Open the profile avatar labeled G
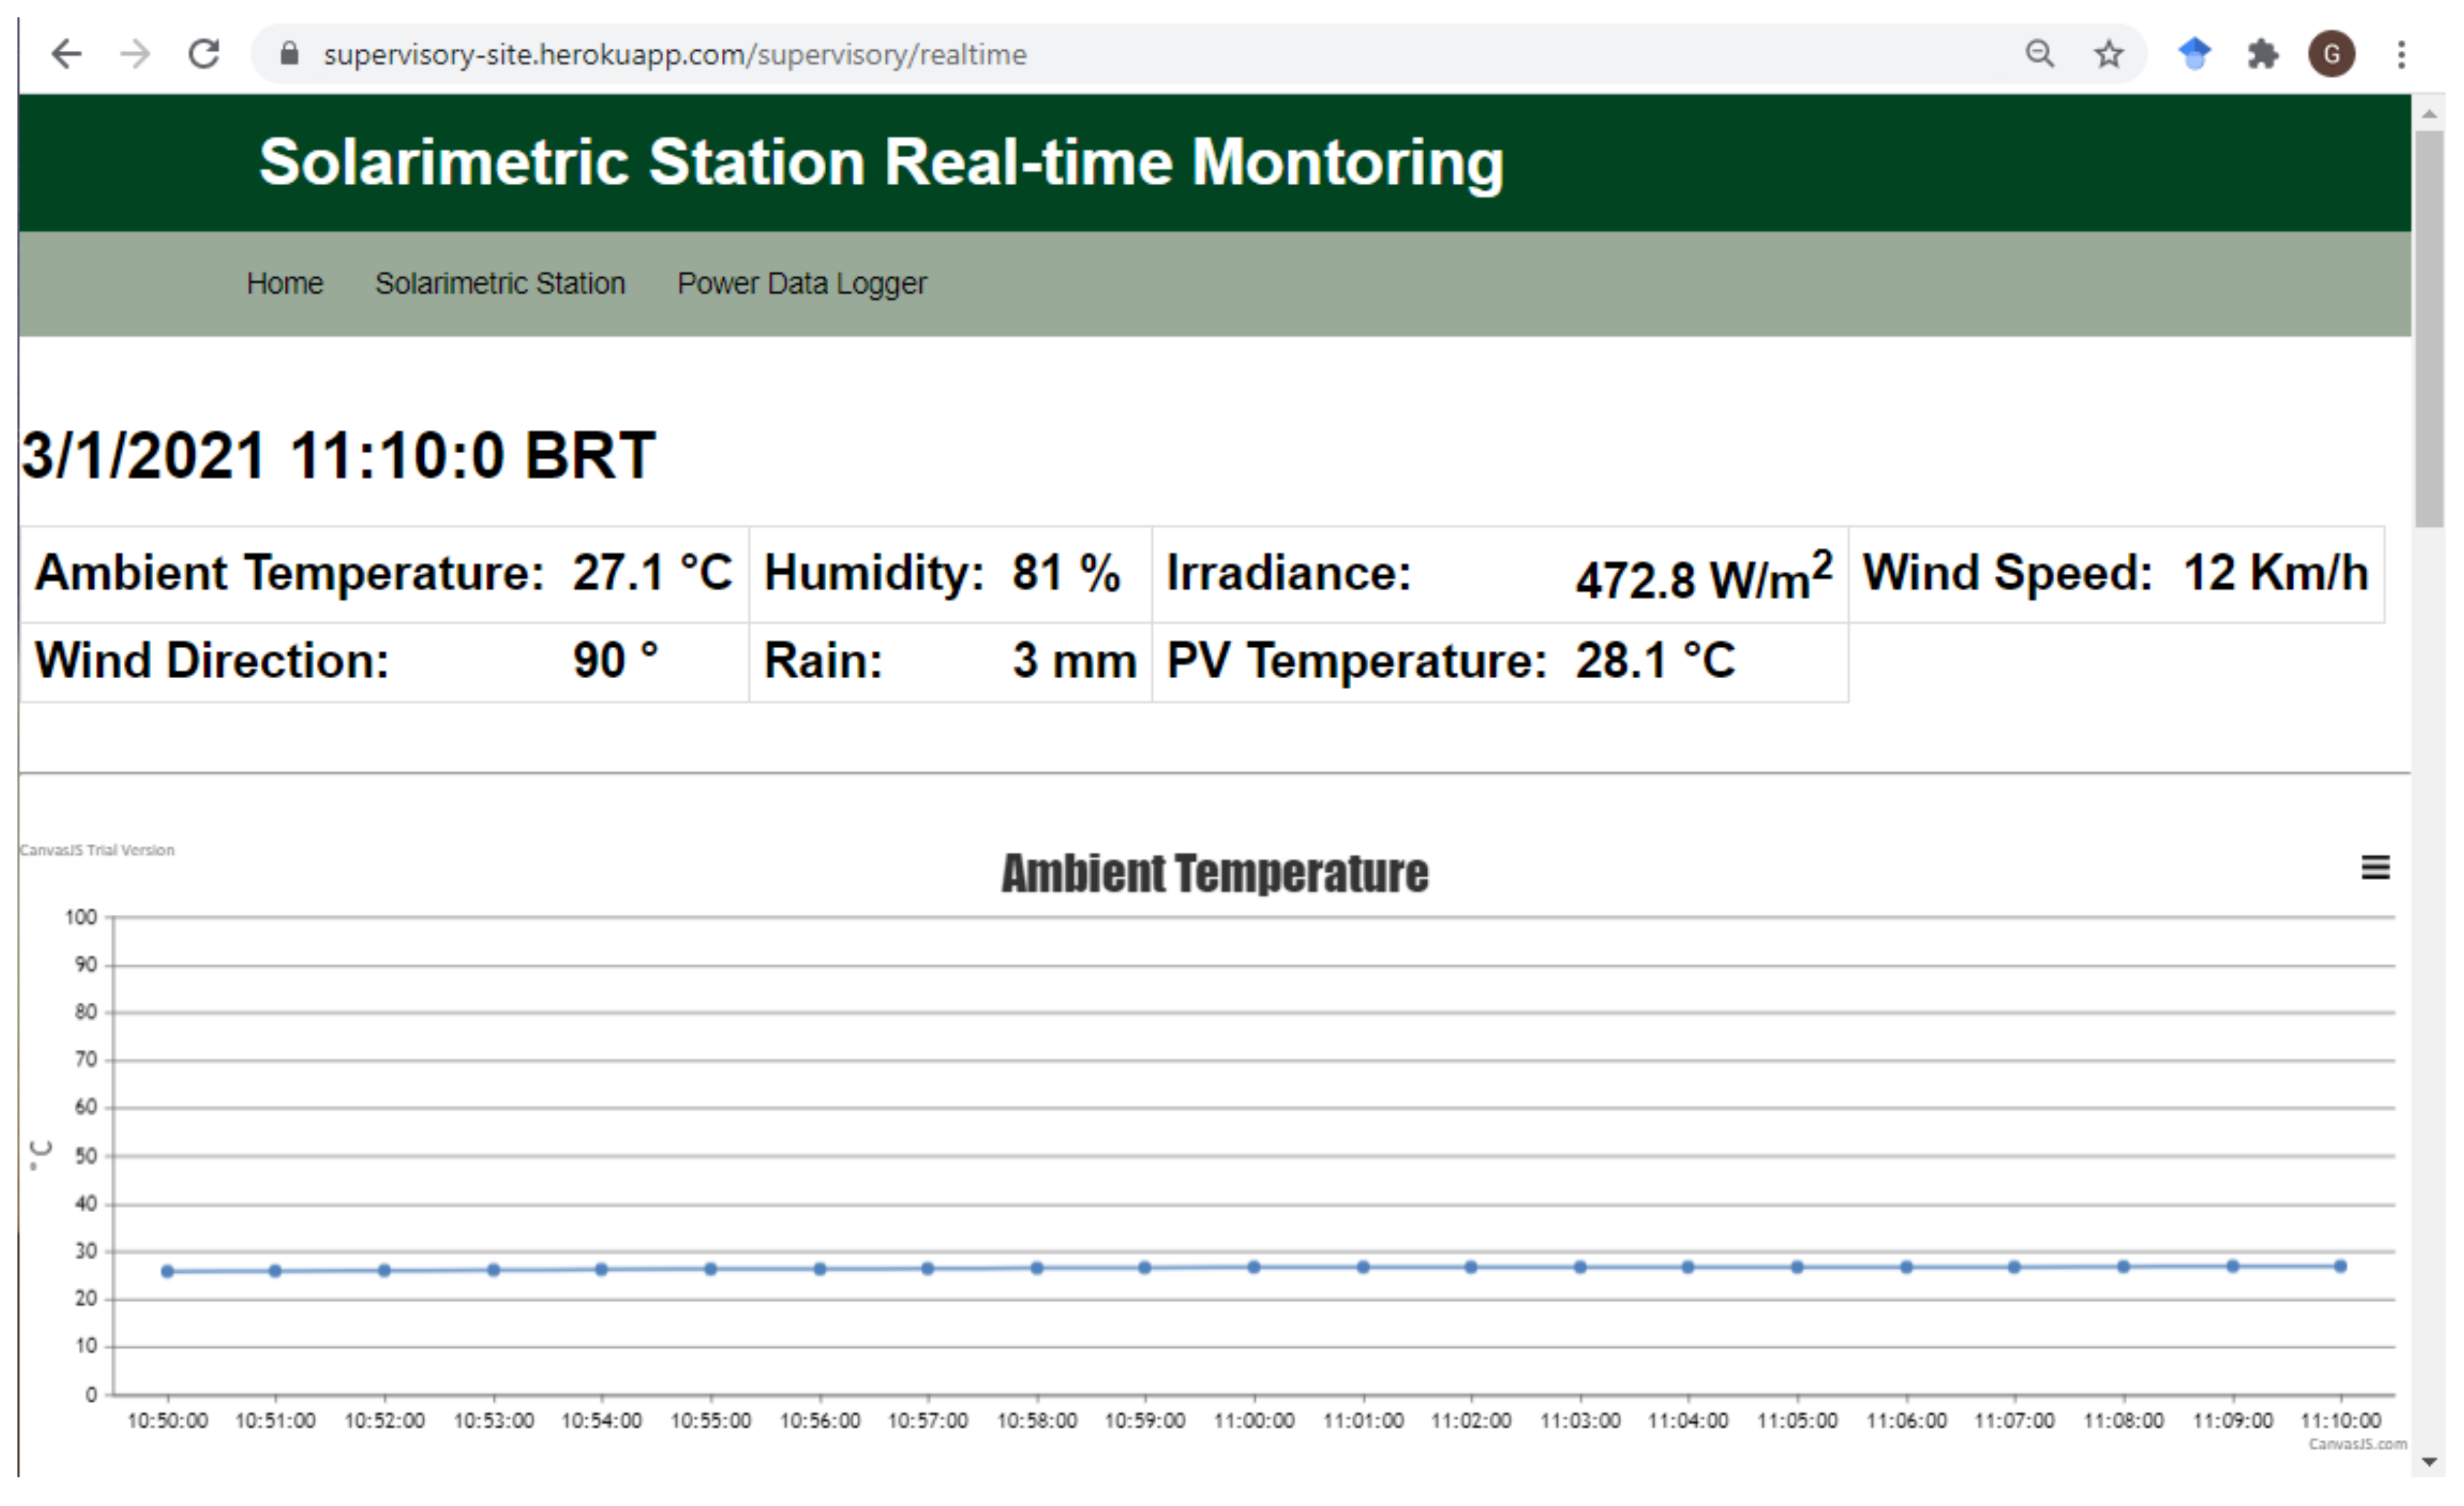 [x=2331, y=54]
